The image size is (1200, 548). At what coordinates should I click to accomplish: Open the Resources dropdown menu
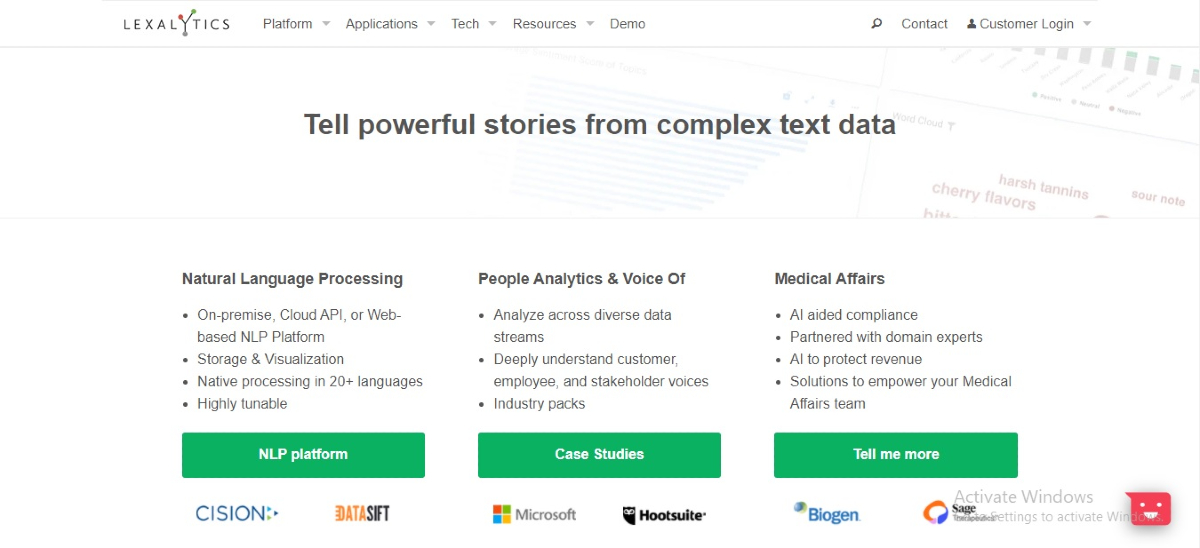tap(553, 24)
